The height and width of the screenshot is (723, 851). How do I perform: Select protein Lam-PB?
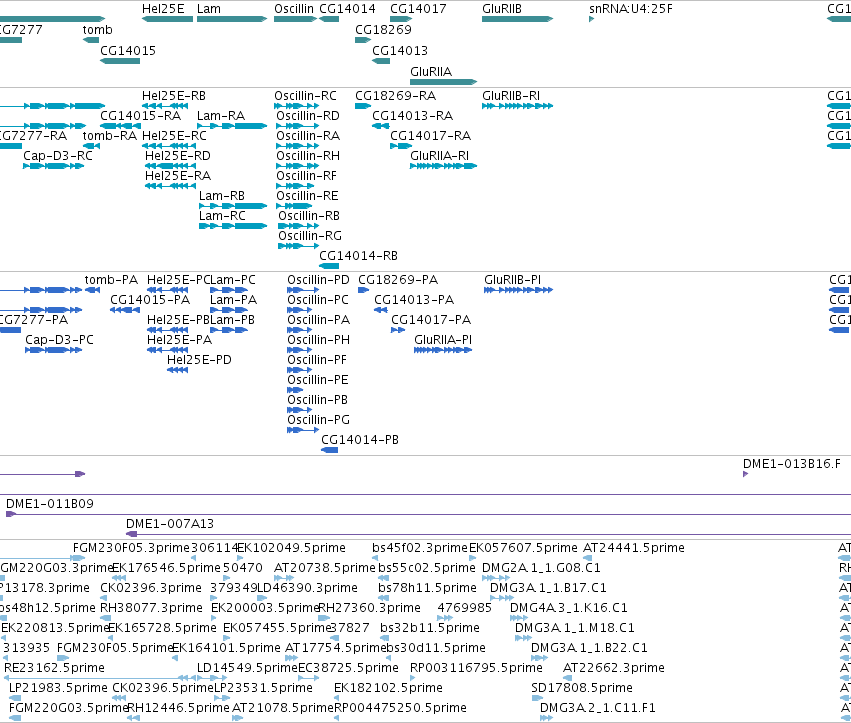[x=229, y=330]
